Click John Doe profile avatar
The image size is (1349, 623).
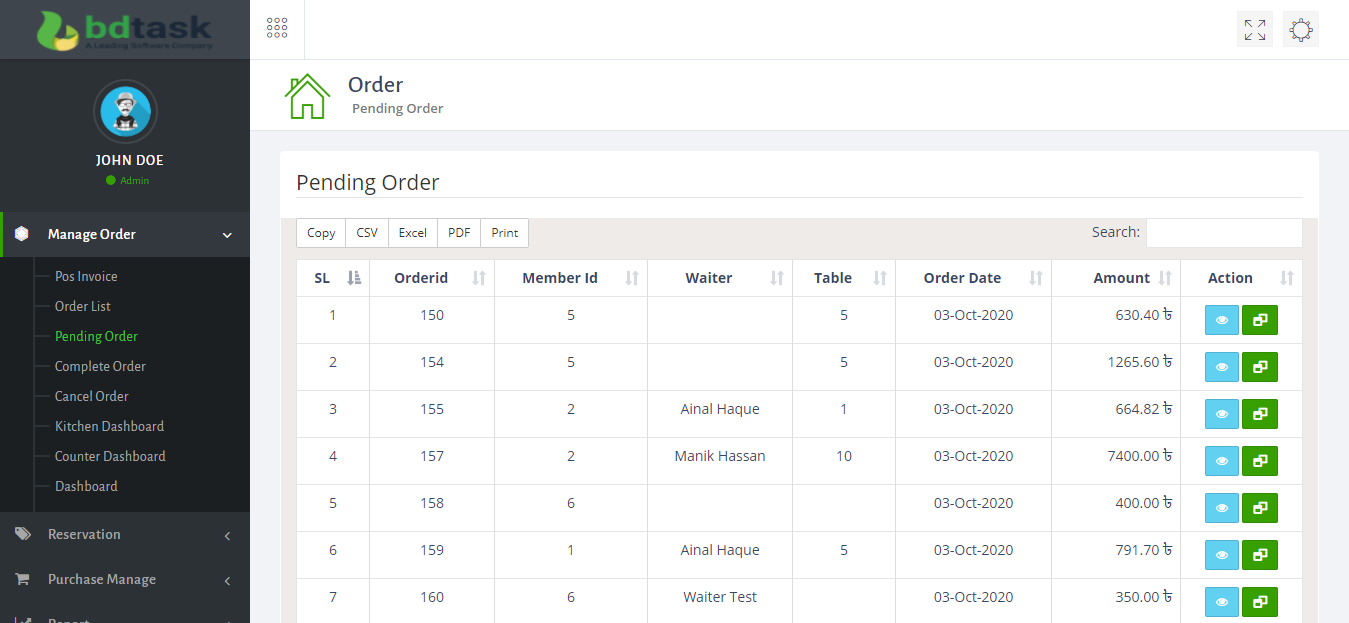point(125,111)
